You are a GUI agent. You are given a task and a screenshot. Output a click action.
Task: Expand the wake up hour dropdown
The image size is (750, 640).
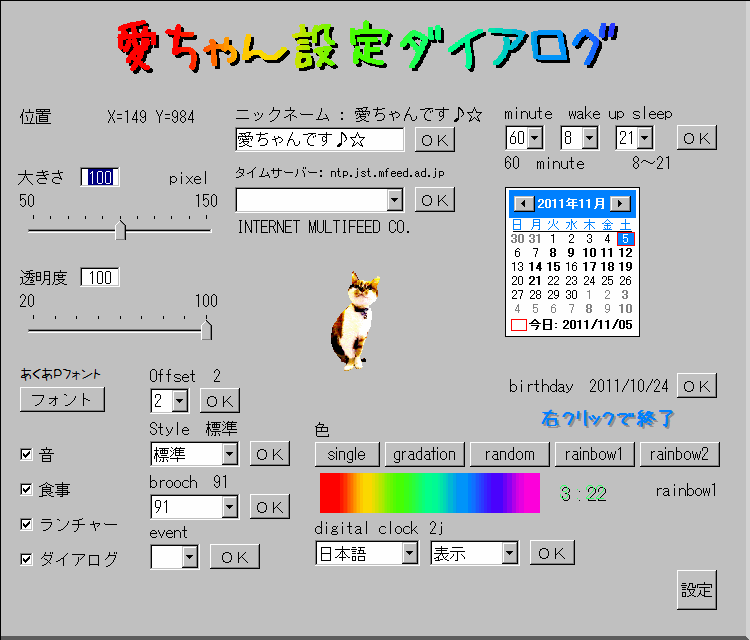(x=589, y=138)
